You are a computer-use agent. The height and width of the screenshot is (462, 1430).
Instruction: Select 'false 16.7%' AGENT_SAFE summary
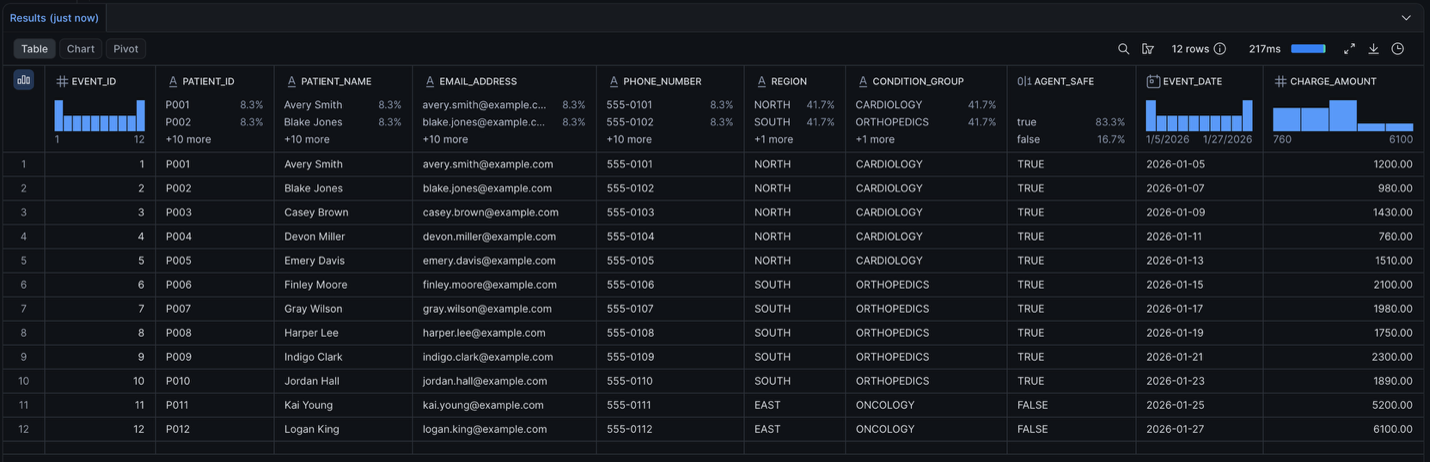1071,139
